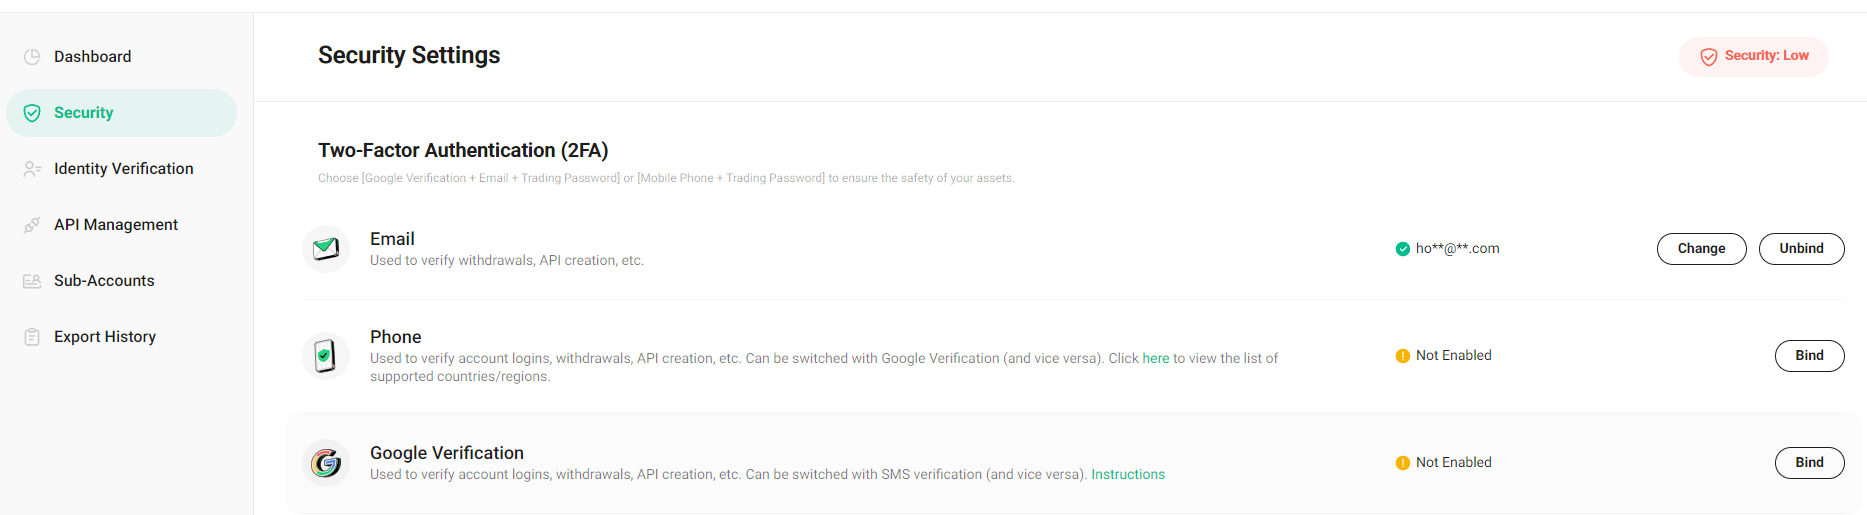
Task: Change the bound email address
Action: [1701, 249]
